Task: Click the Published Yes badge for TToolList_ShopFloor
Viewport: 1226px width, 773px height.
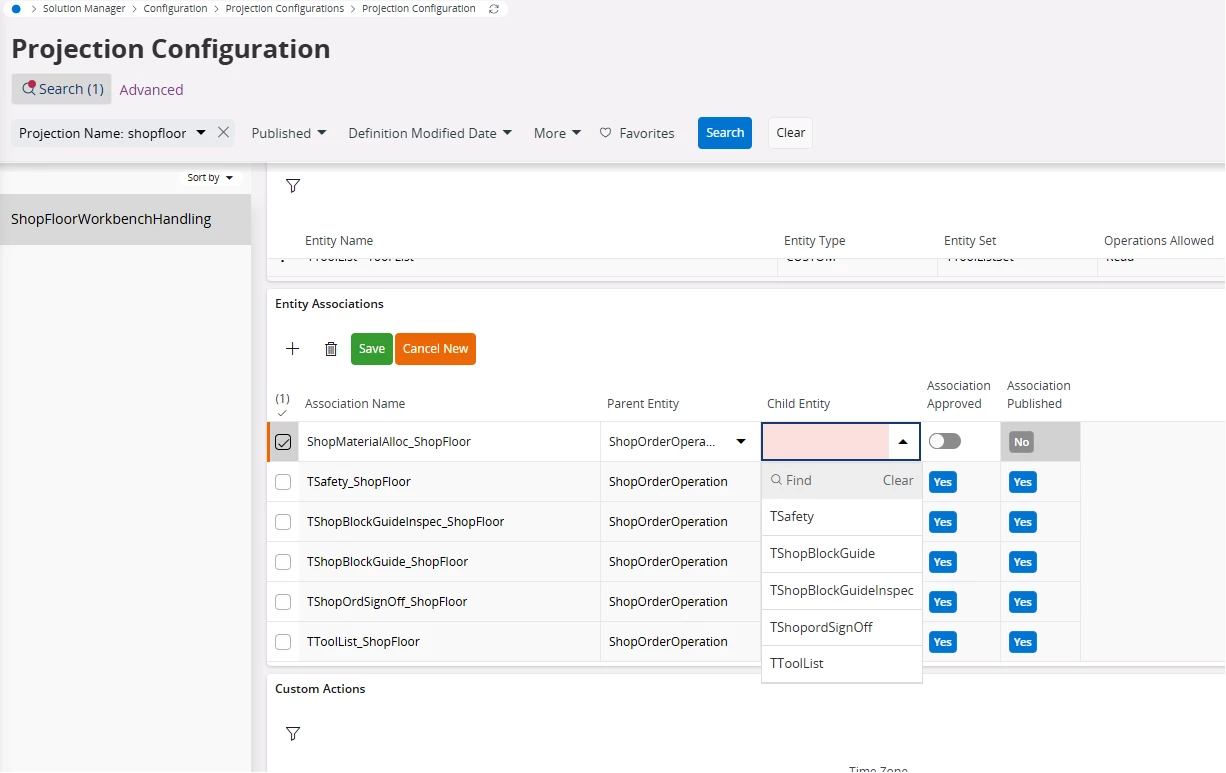Action: click(x=1022, y=642)
